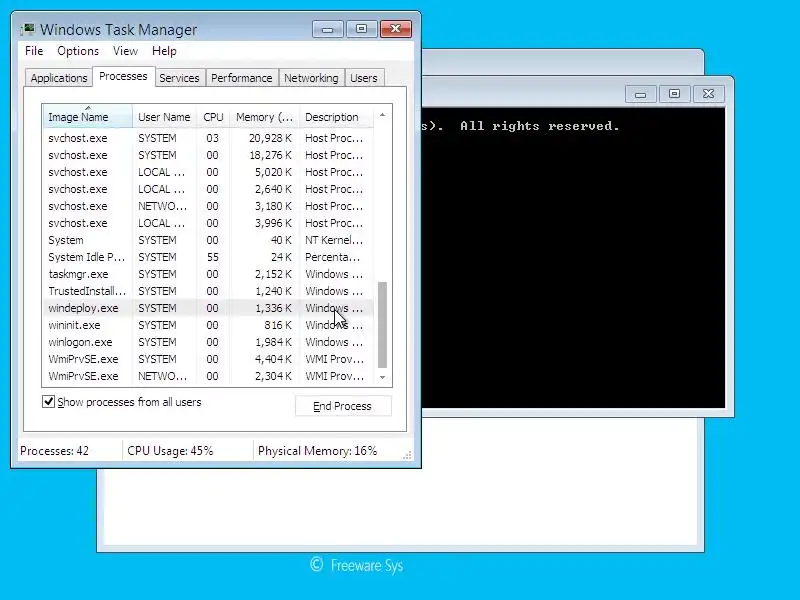
Task: Click Physical Memory: 16% status entry
Action: [x=317, y=451]
